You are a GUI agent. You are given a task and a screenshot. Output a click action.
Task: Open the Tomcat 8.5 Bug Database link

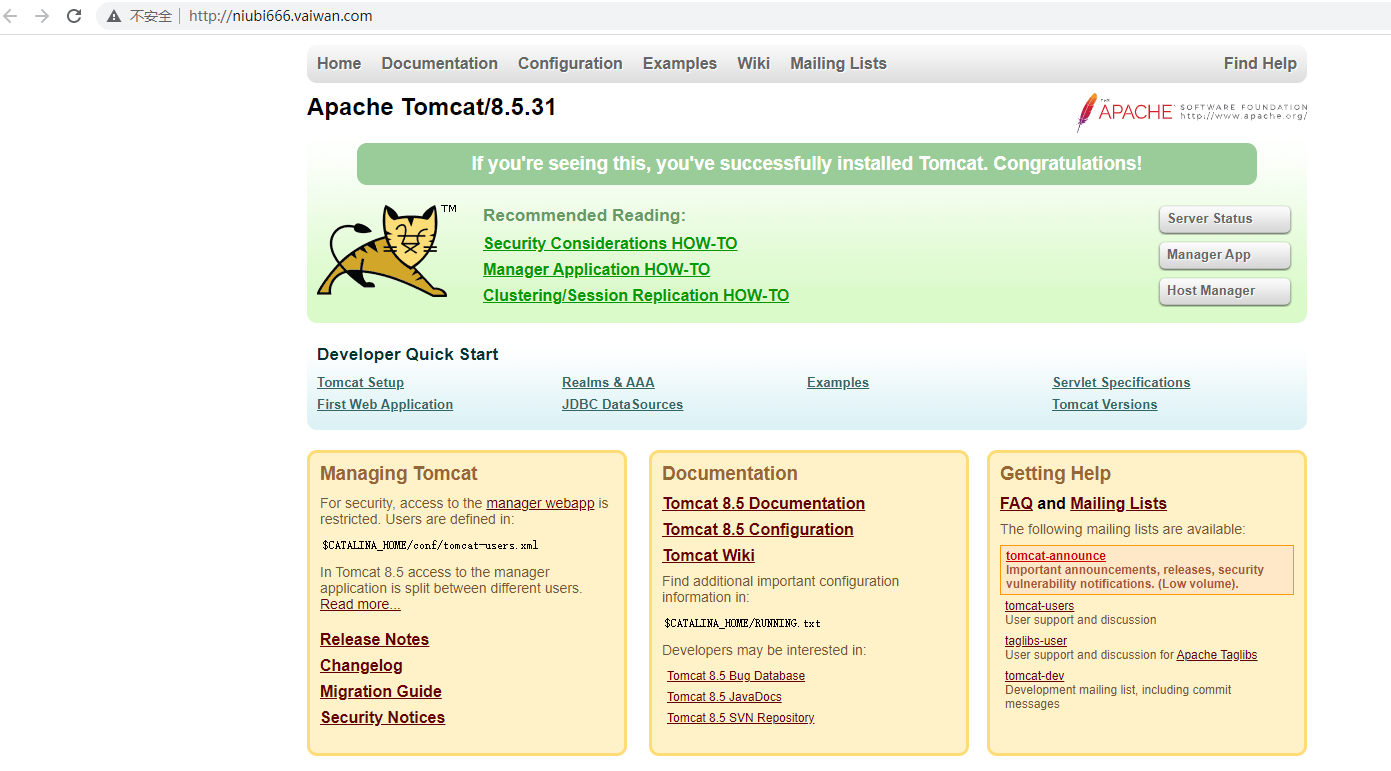tap(736, 676)
